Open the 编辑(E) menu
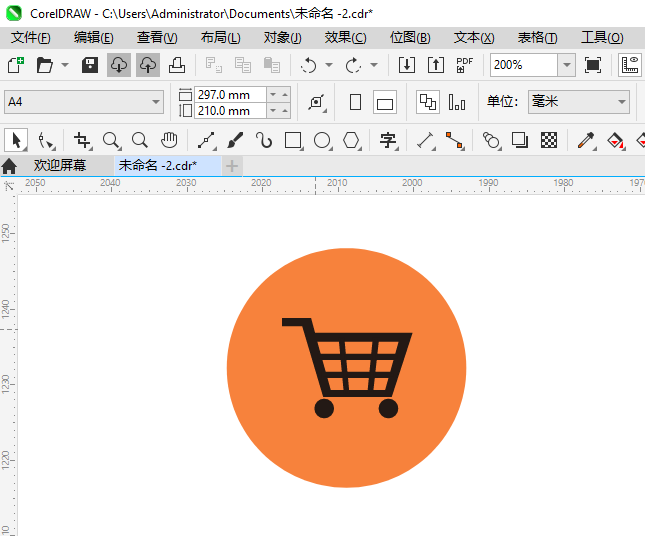The image size is (645, 536). pos(94,38)
